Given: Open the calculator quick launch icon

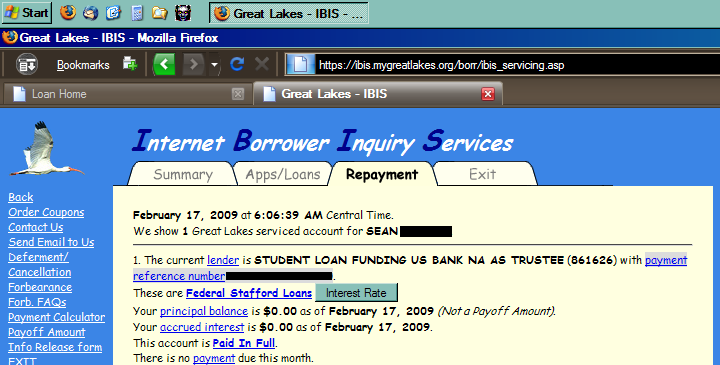Looking at the screenshot, I should coord(137,13).
